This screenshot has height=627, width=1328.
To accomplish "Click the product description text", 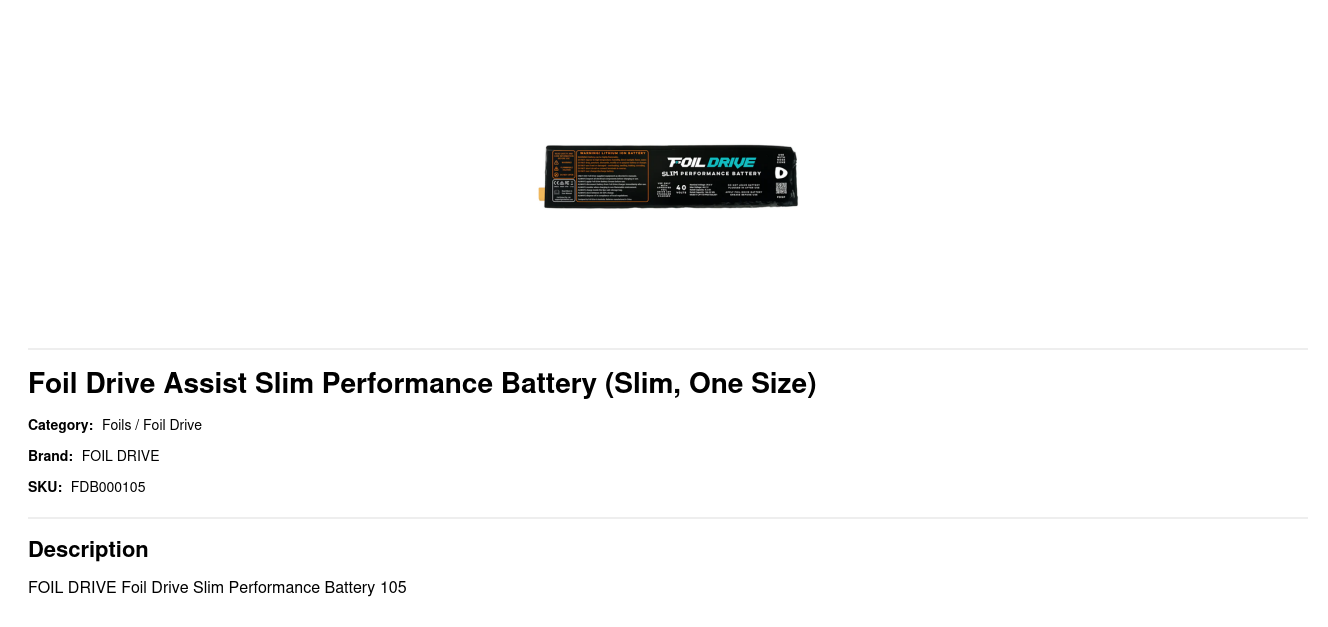I will [217, 587].
